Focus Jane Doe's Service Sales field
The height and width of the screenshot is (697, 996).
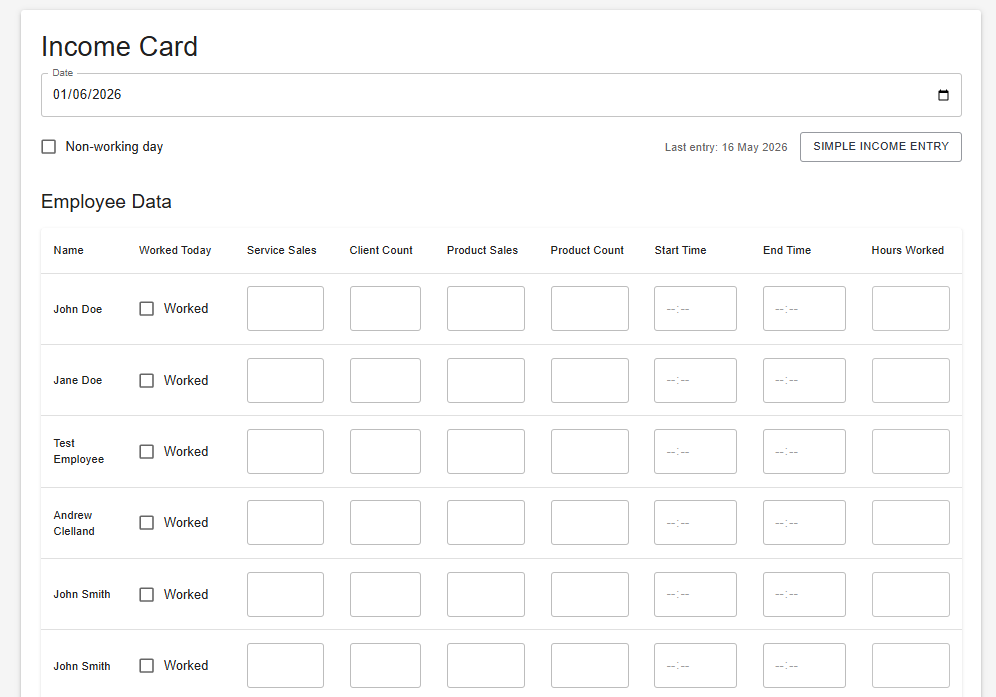pyautogui.click(x=285, y=381)
